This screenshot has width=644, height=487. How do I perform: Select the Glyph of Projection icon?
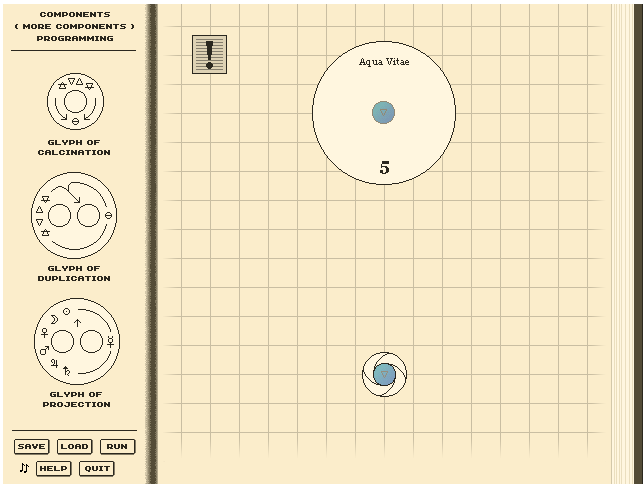click(77, 341)
